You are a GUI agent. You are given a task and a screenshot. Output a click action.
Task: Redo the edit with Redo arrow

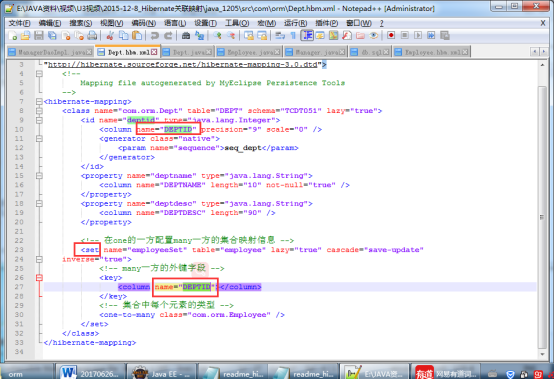coord(168,35)
